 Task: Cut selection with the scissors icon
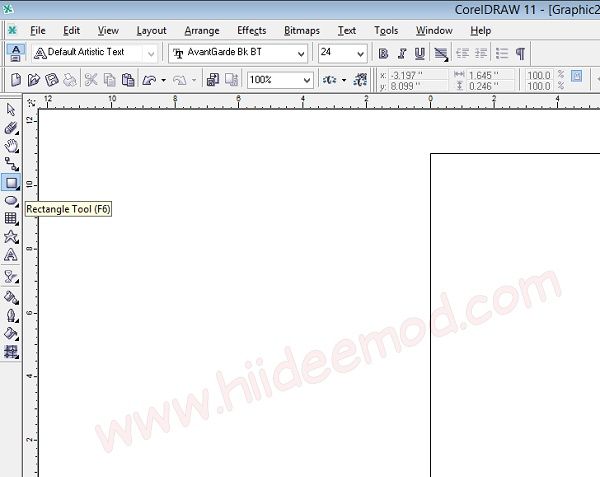(x=91, y=80)
